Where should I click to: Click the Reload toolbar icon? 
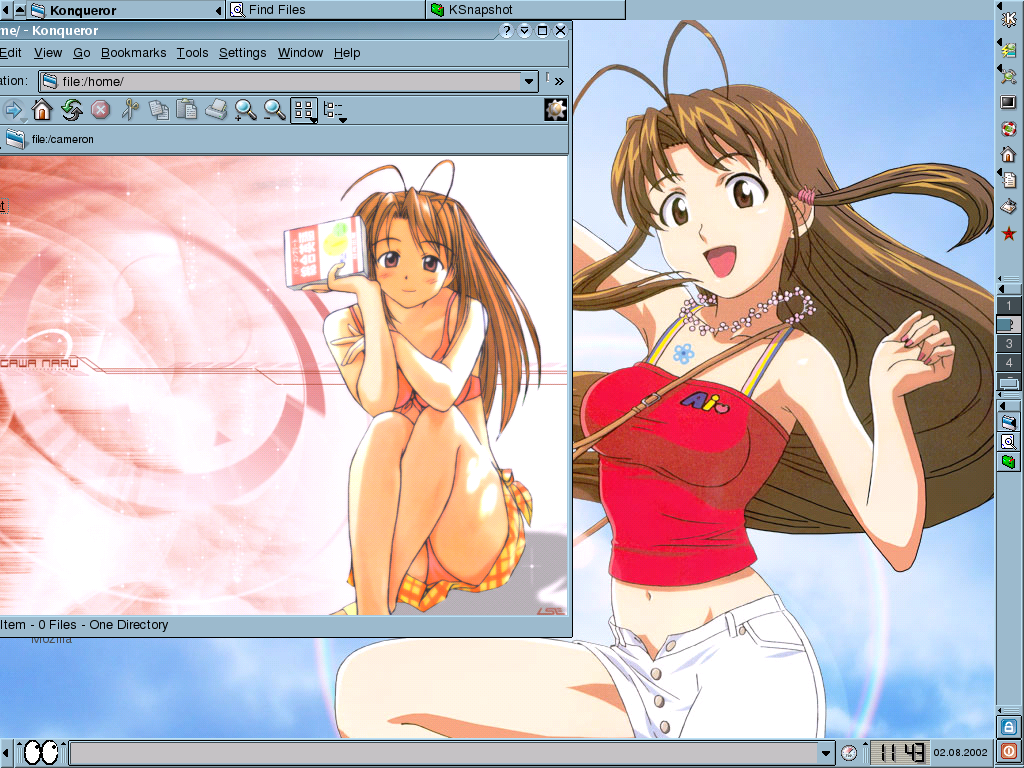pos(71,110)
